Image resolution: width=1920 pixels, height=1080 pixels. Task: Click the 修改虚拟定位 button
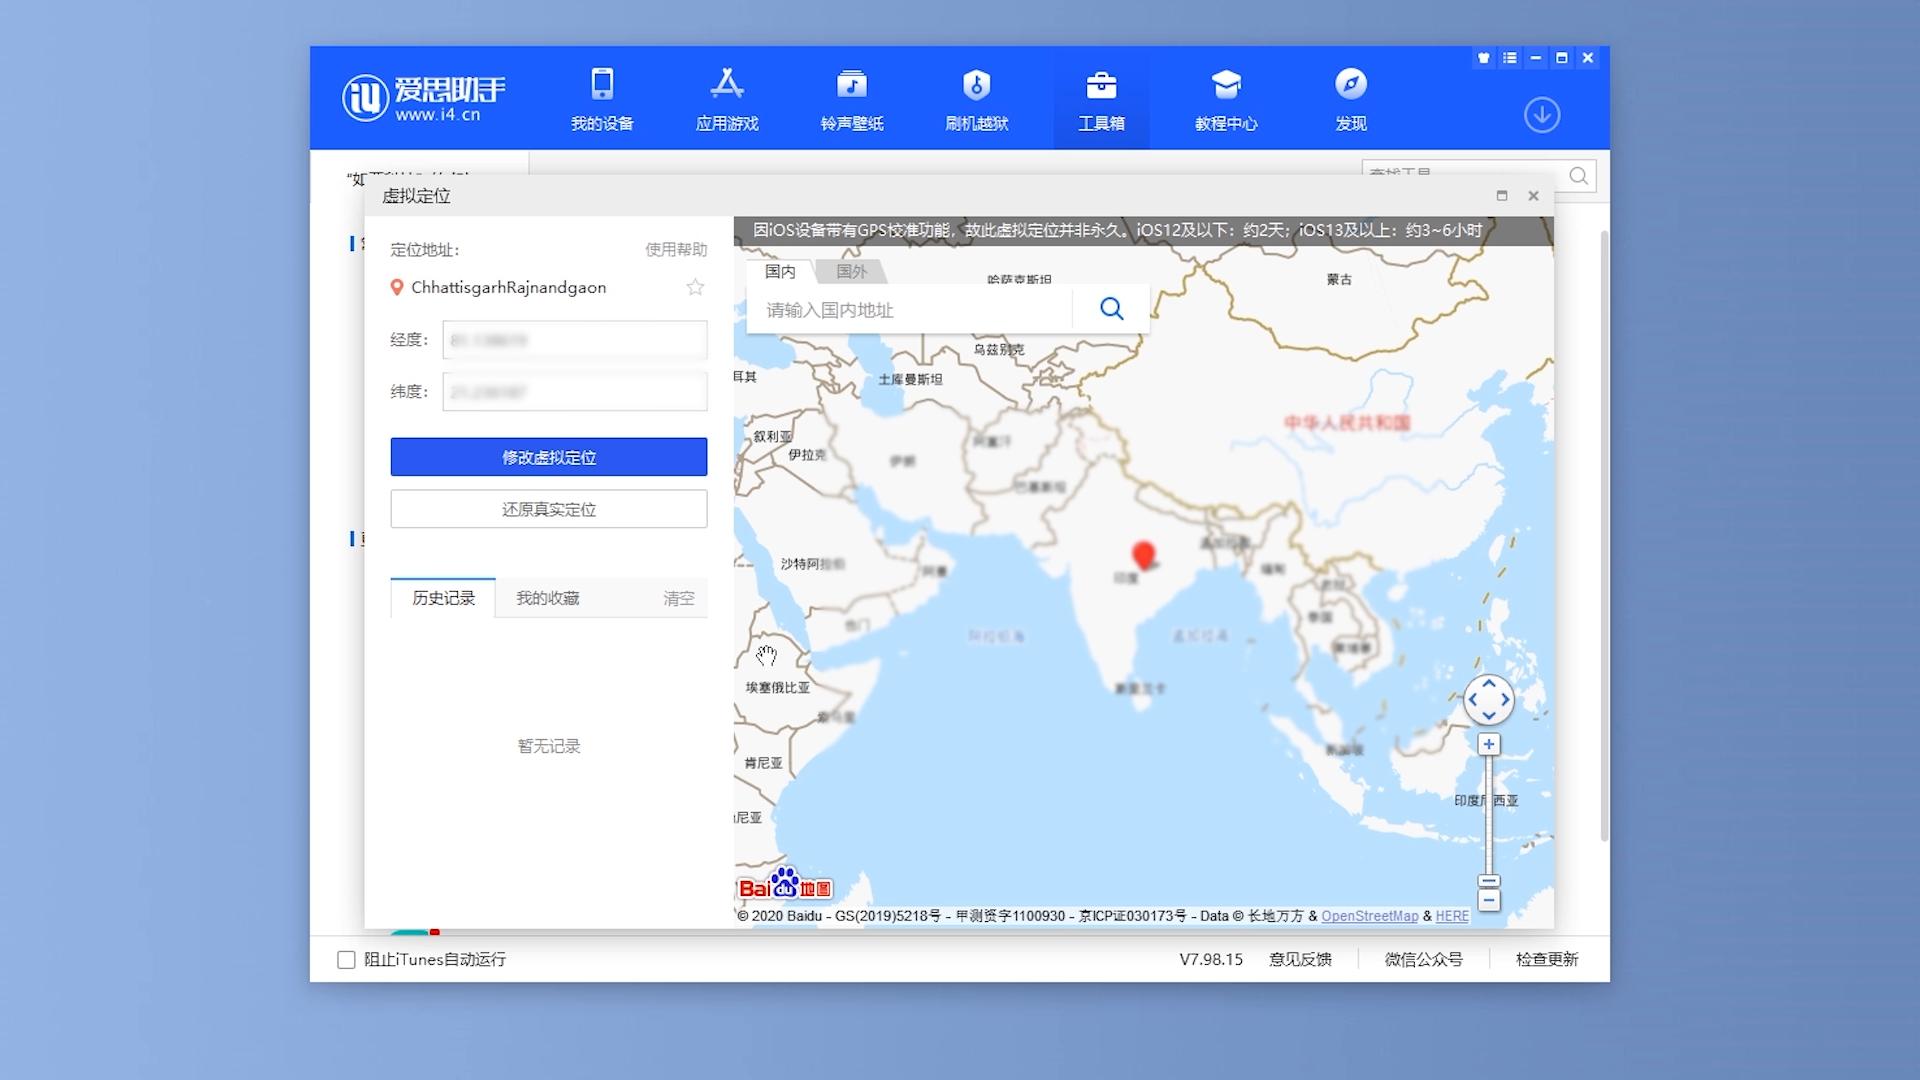548,457
